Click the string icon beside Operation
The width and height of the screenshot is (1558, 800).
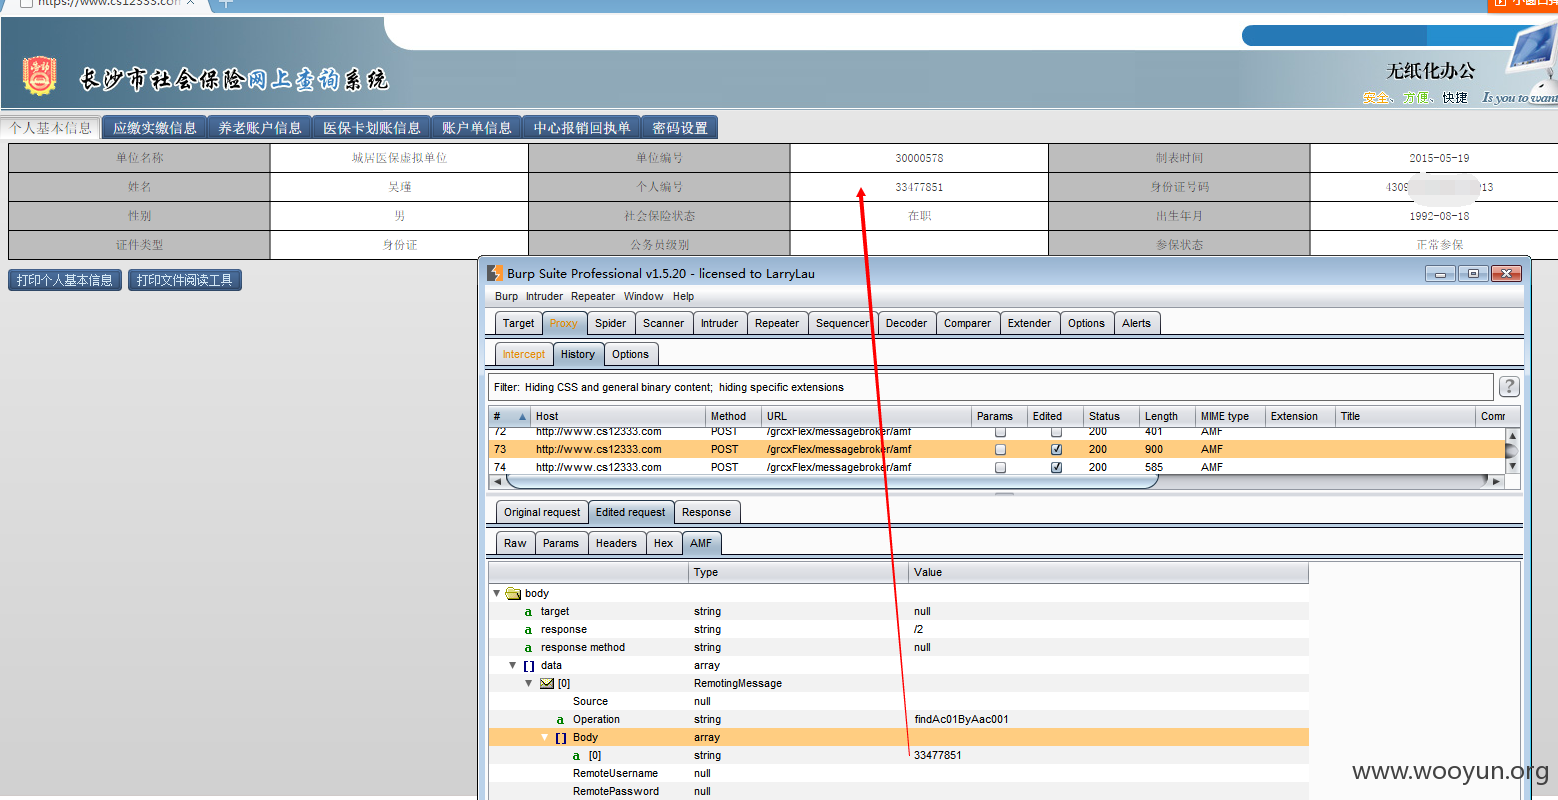click(x=560, y=719)
